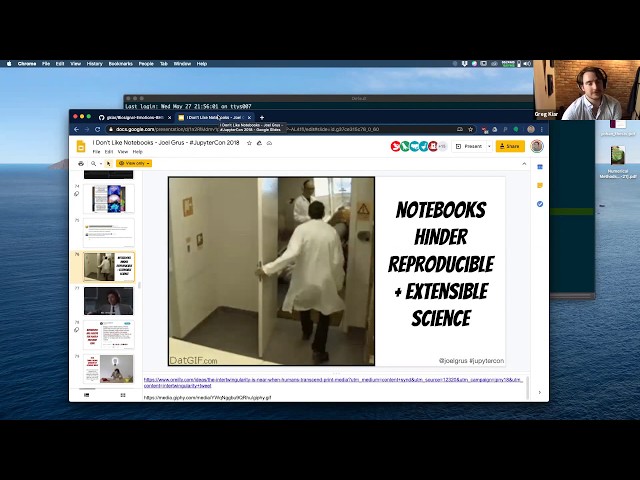Open the View only mode dropdown
This screenshot has width=640, height=480.
point(134,163)
